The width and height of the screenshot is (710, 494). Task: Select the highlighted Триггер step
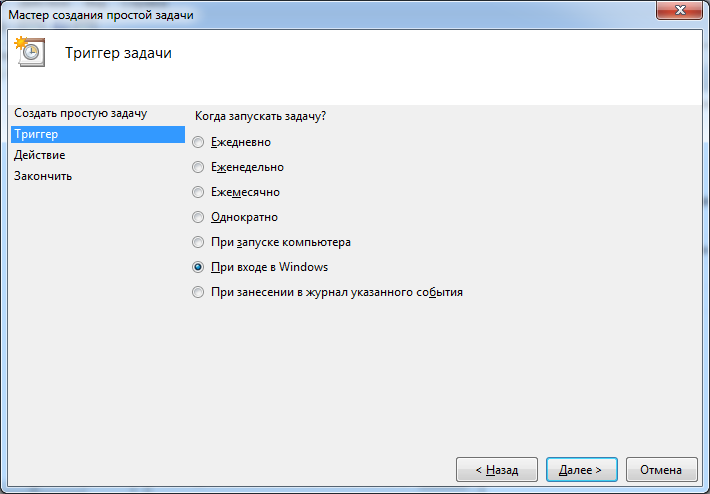tap(36, 134)
